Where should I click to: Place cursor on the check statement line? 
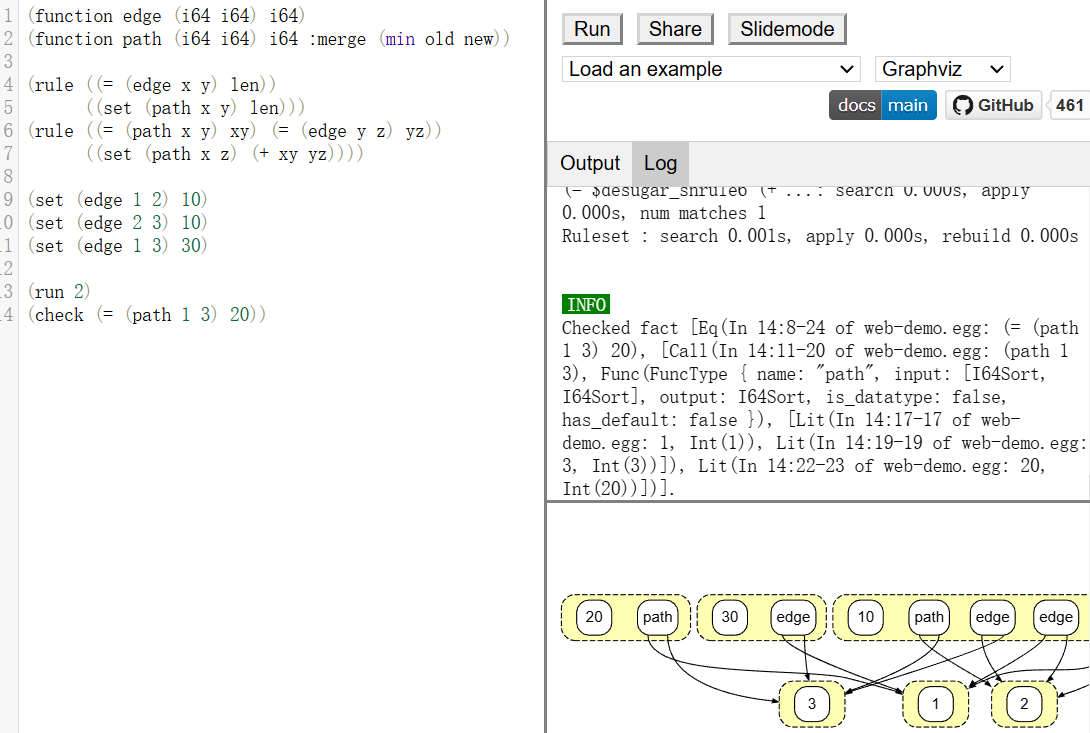coord(150,315)
